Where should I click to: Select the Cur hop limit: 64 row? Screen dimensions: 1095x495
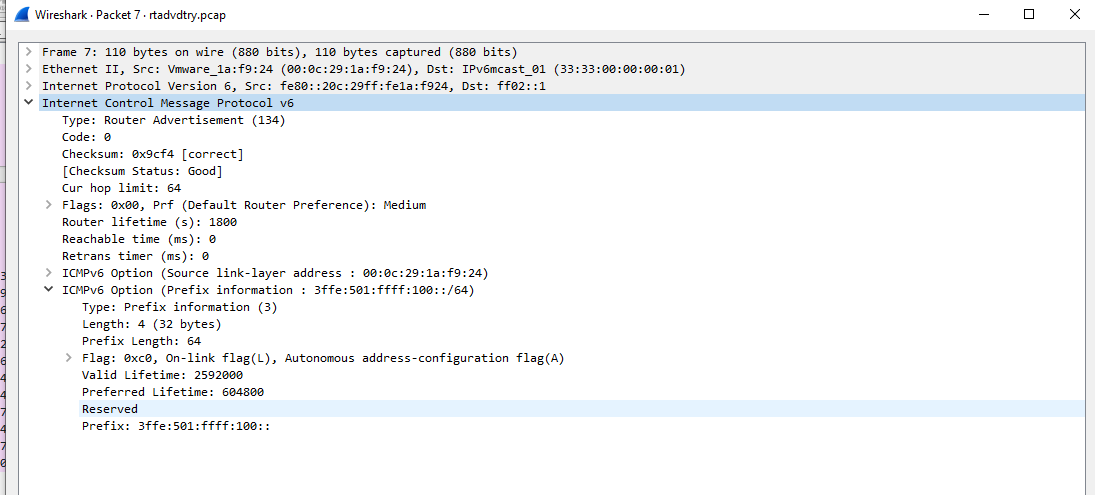(121, 188)
